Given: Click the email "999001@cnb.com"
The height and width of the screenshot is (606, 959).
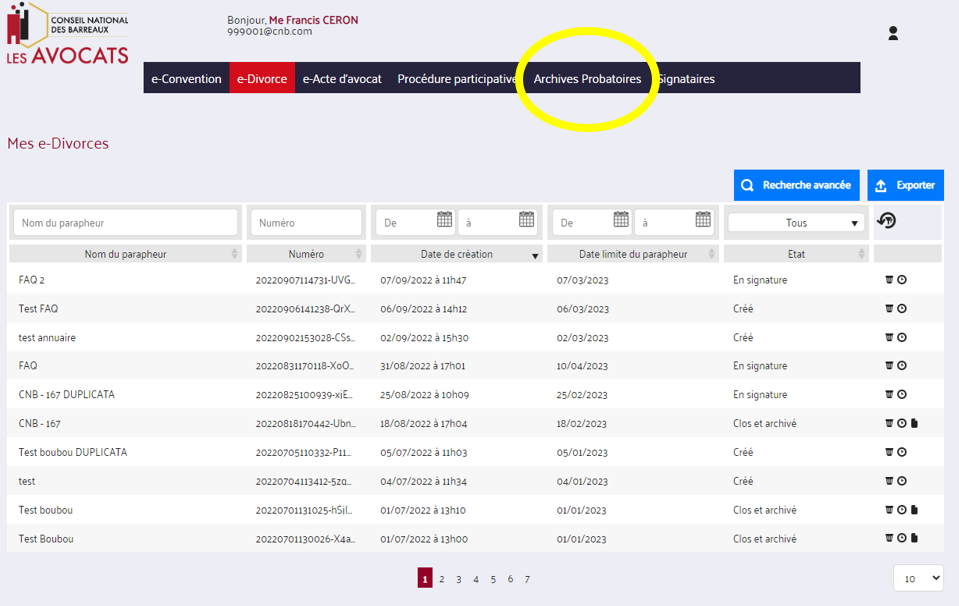Looking at the screenshot, I should pos(269,31).
